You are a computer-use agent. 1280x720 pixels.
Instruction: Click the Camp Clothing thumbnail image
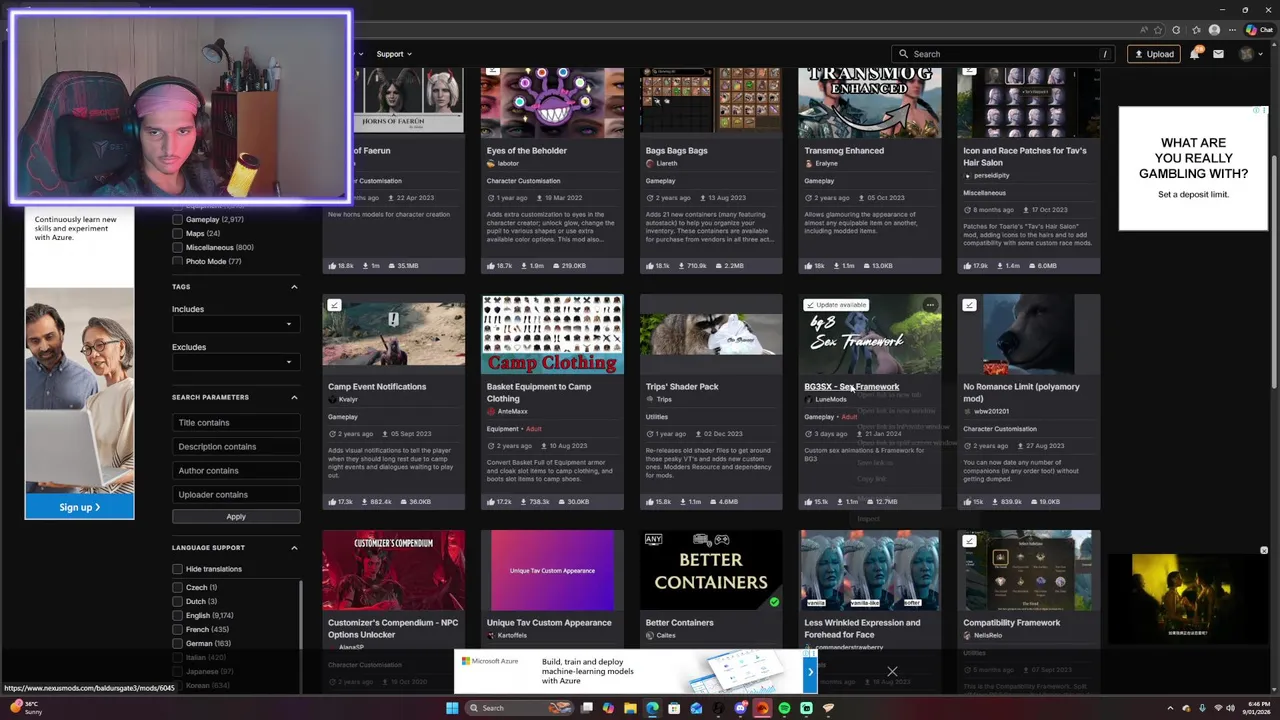tap(552, 334)
